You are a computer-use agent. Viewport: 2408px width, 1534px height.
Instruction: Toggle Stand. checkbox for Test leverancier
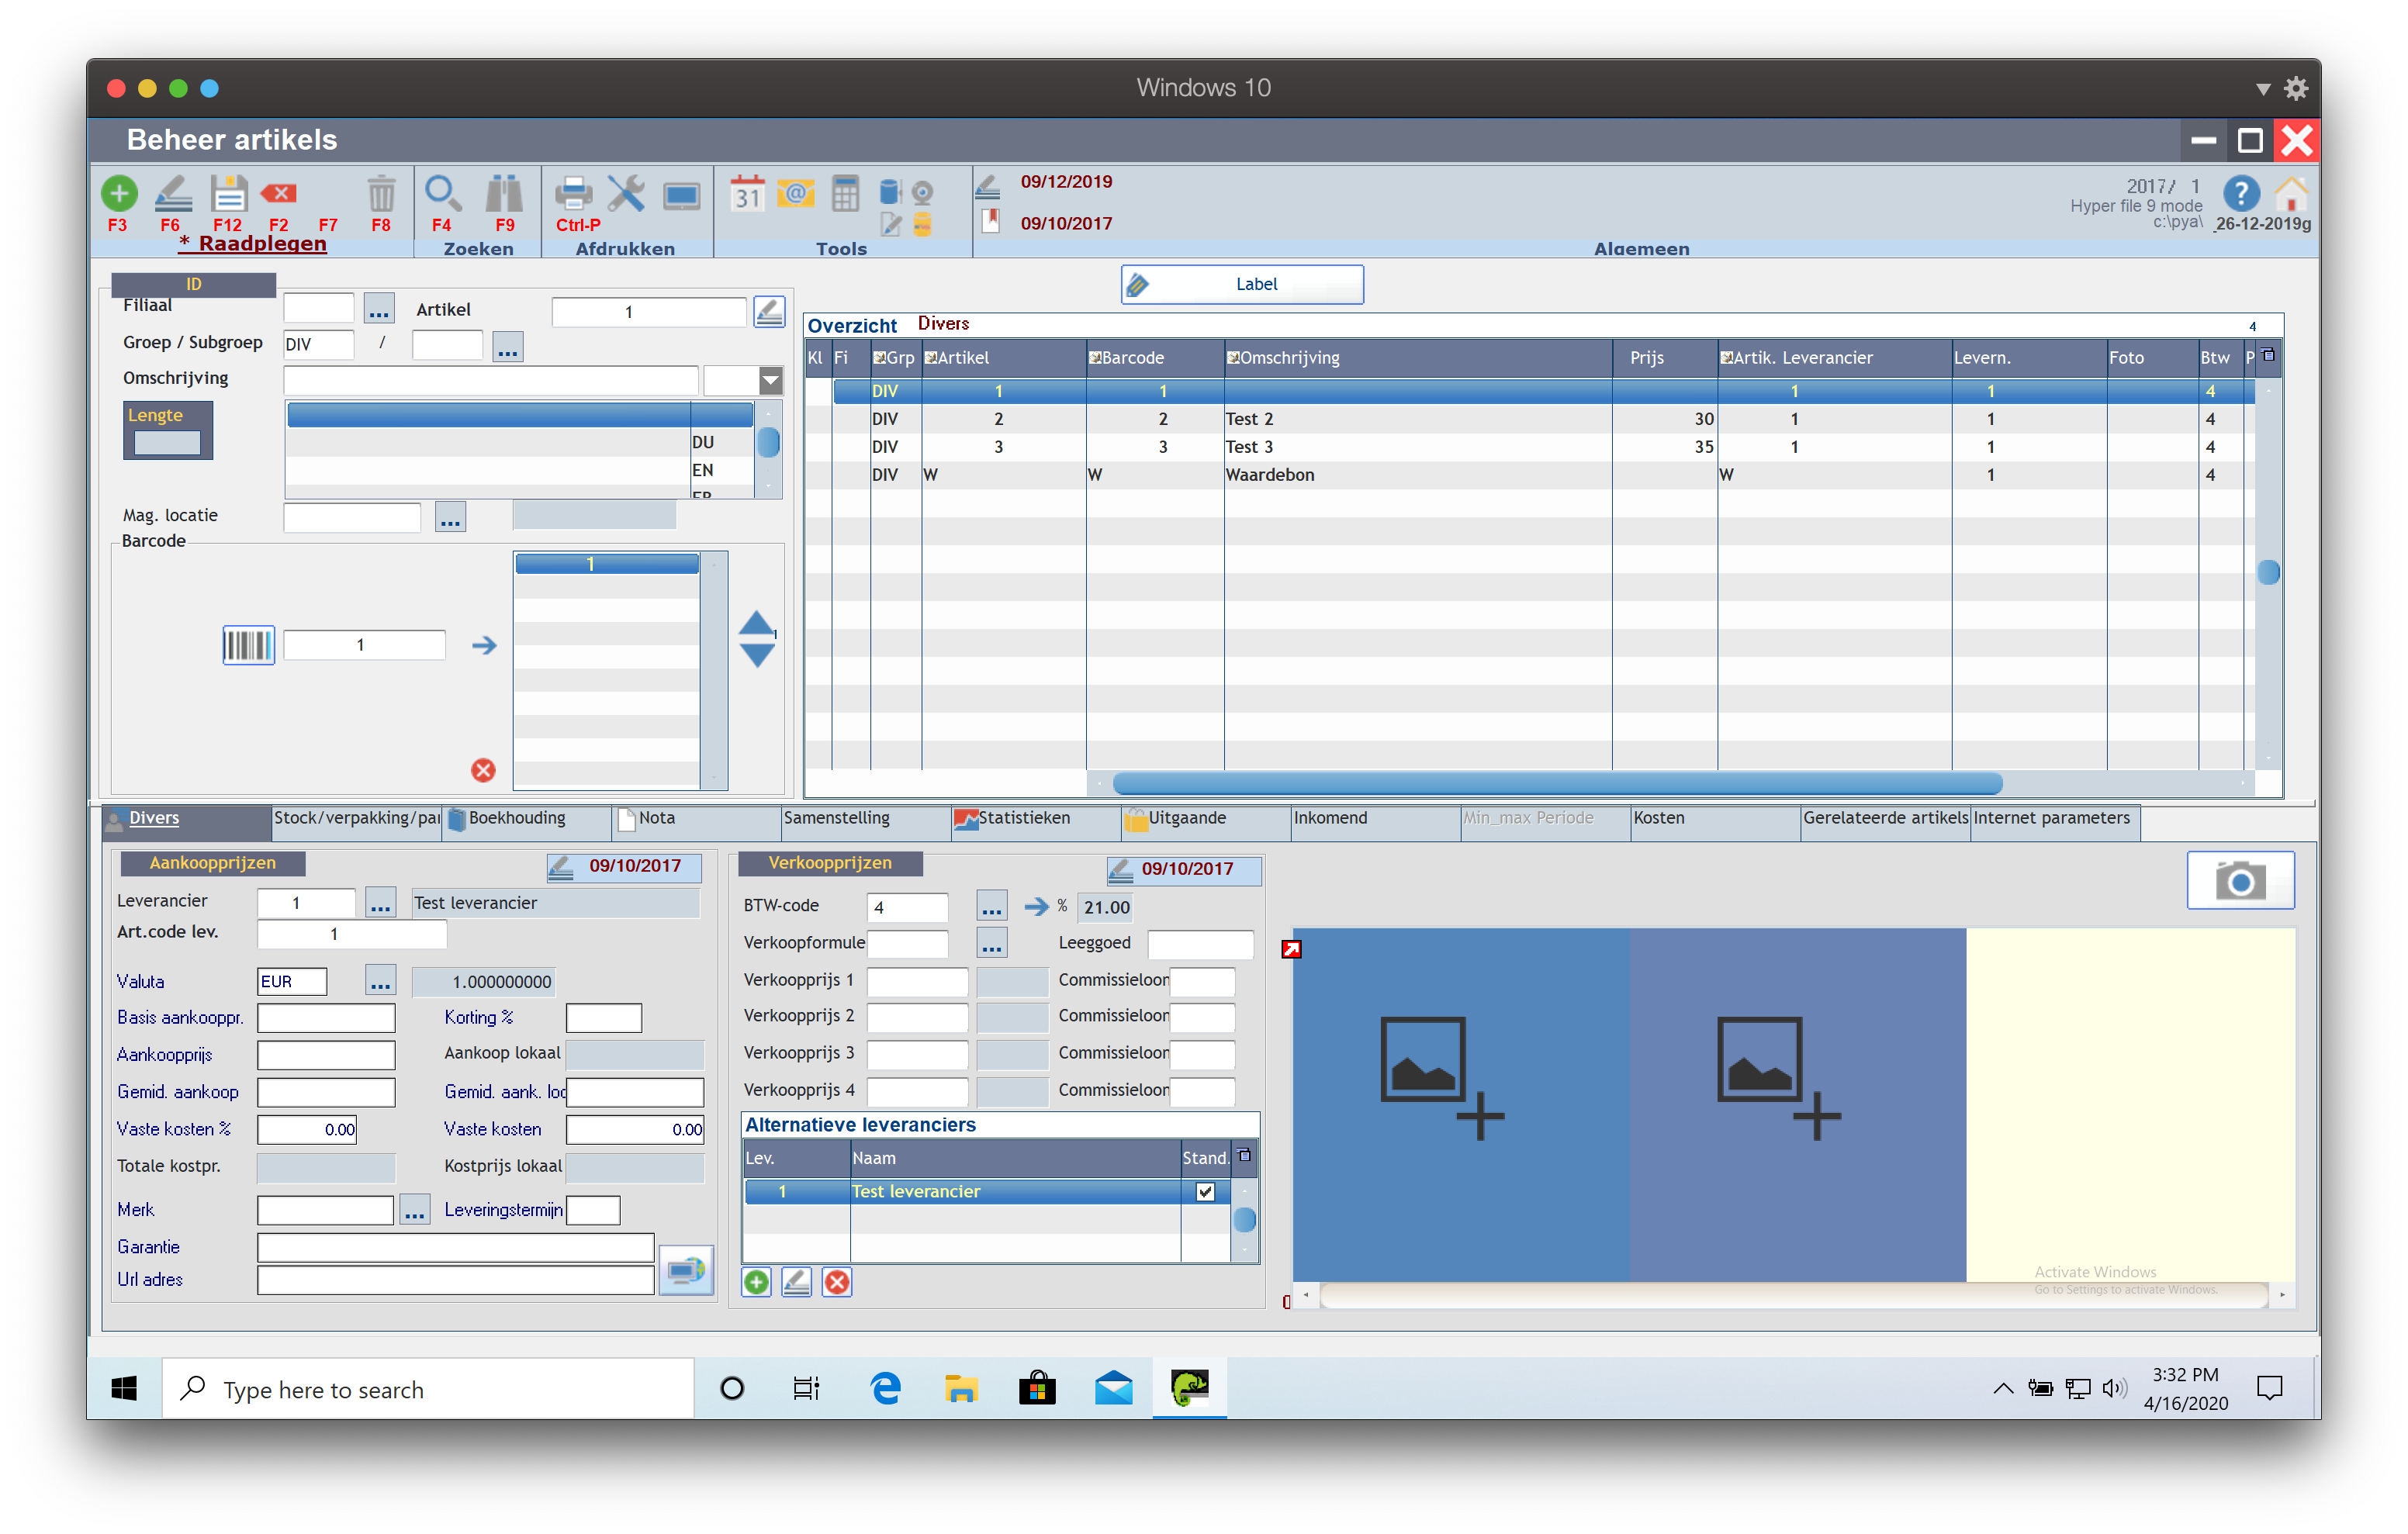(x=1205, y=1191)
